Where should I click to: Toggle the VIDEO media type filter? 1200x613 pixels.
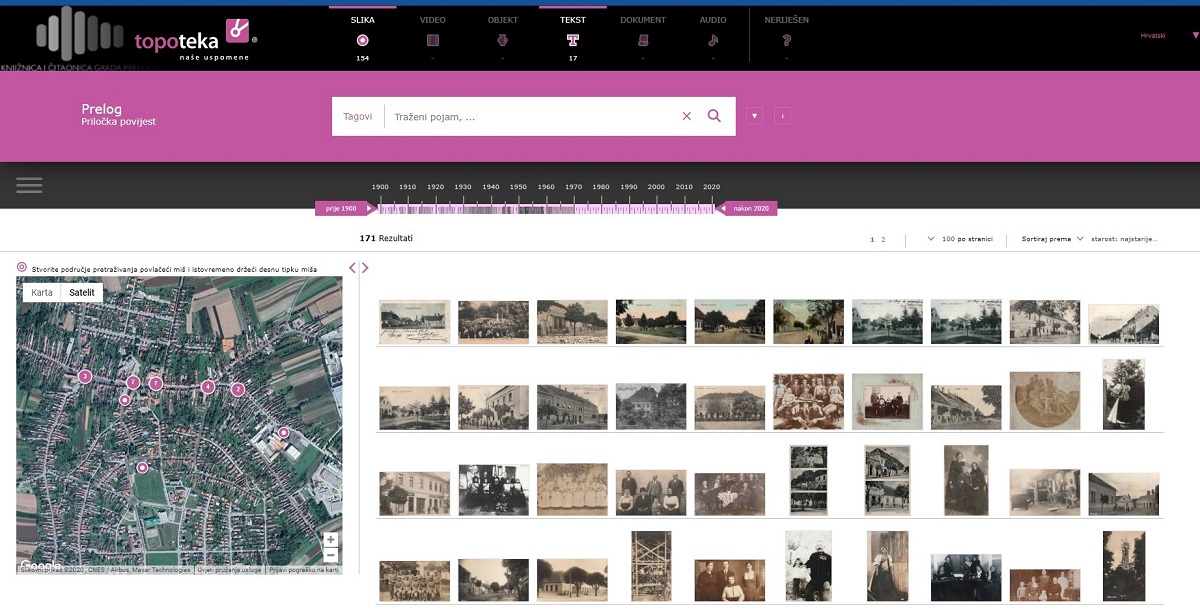pos(433,40)
